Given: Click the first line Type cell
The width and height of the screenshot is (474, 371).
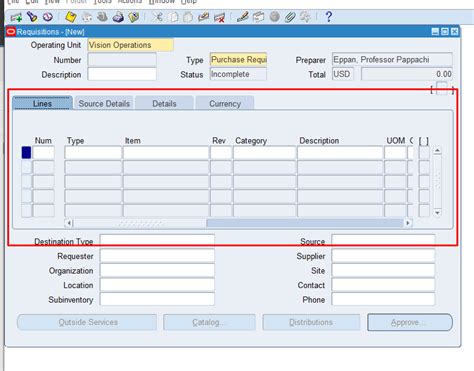Looking at the screenshot, I should pyautogui.click(x=93, y=153).
